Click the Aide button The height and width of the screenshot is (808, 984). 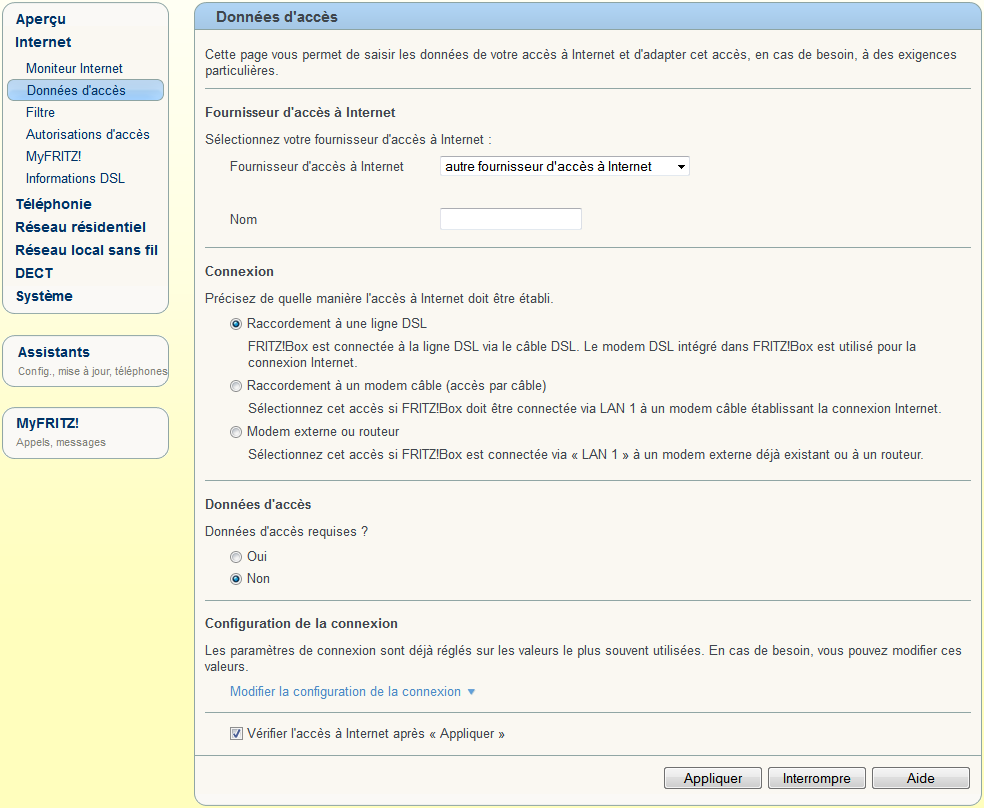coord(921,778)
